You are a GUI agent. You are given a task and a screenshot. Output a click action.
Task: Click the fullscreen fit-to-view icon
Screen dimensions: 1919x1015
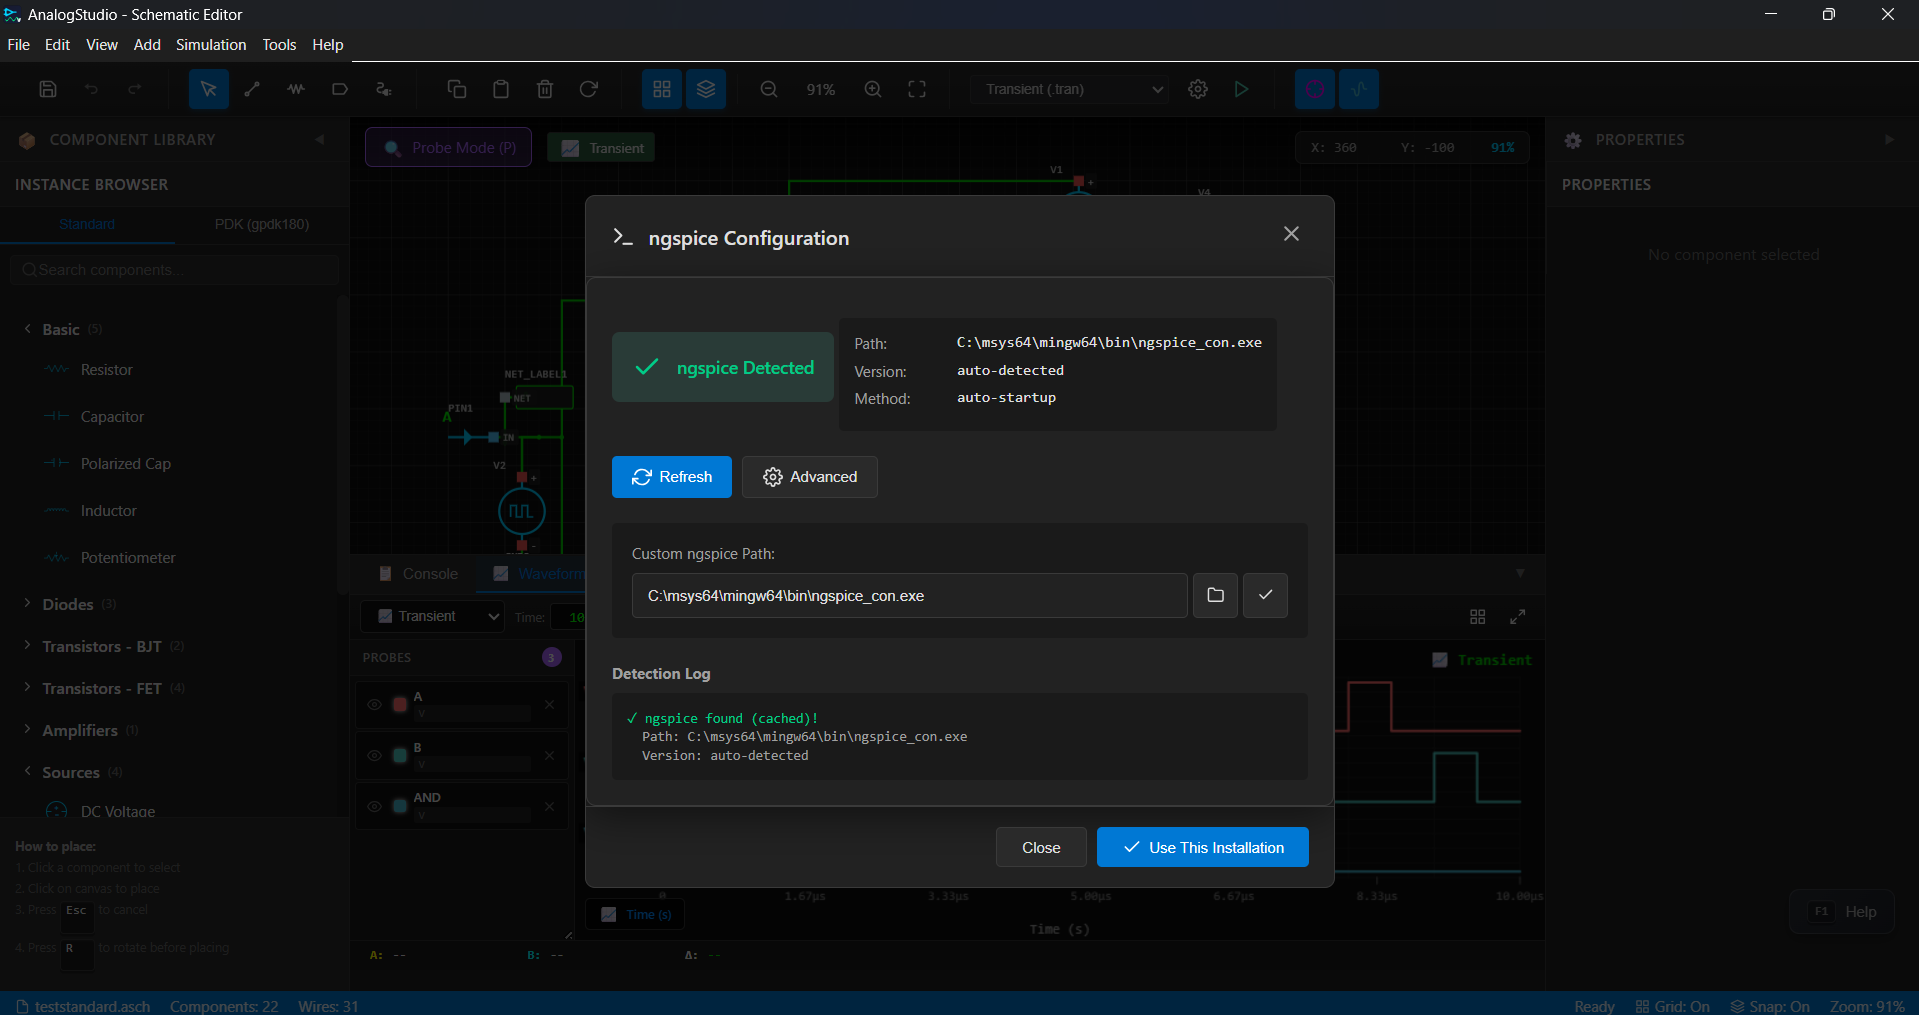click(x=916, y=89)
